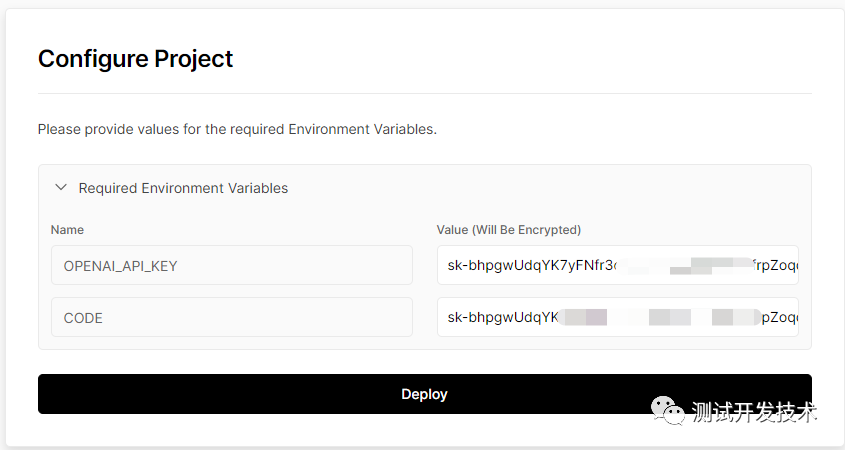This screenshot has width=845, height=450.
Task: Click the WeChat logo watermark icon
Action: tap(669, 411)
